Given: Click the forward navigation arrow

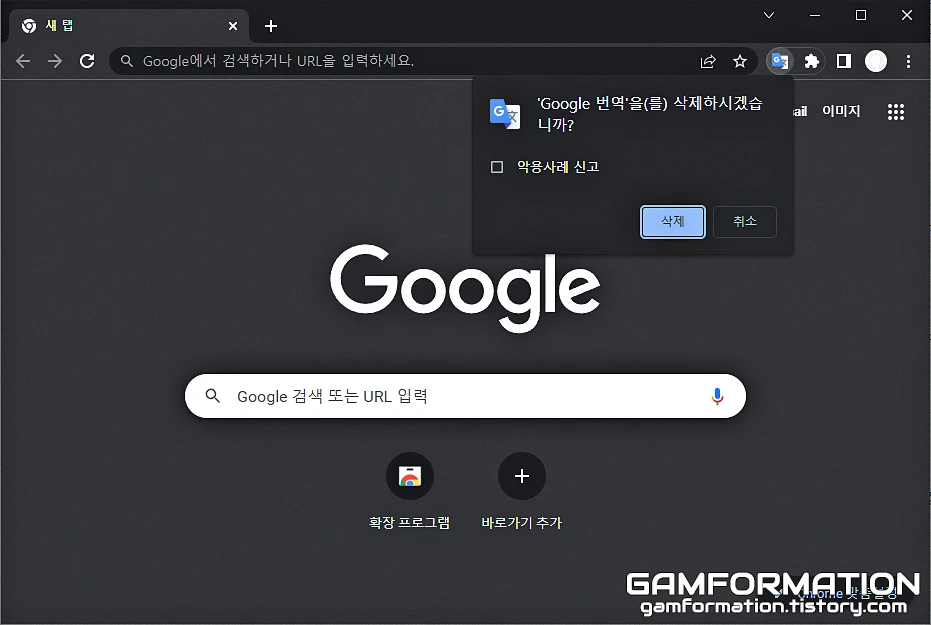Looking at the screenshot, I should [x=55, y=61].
